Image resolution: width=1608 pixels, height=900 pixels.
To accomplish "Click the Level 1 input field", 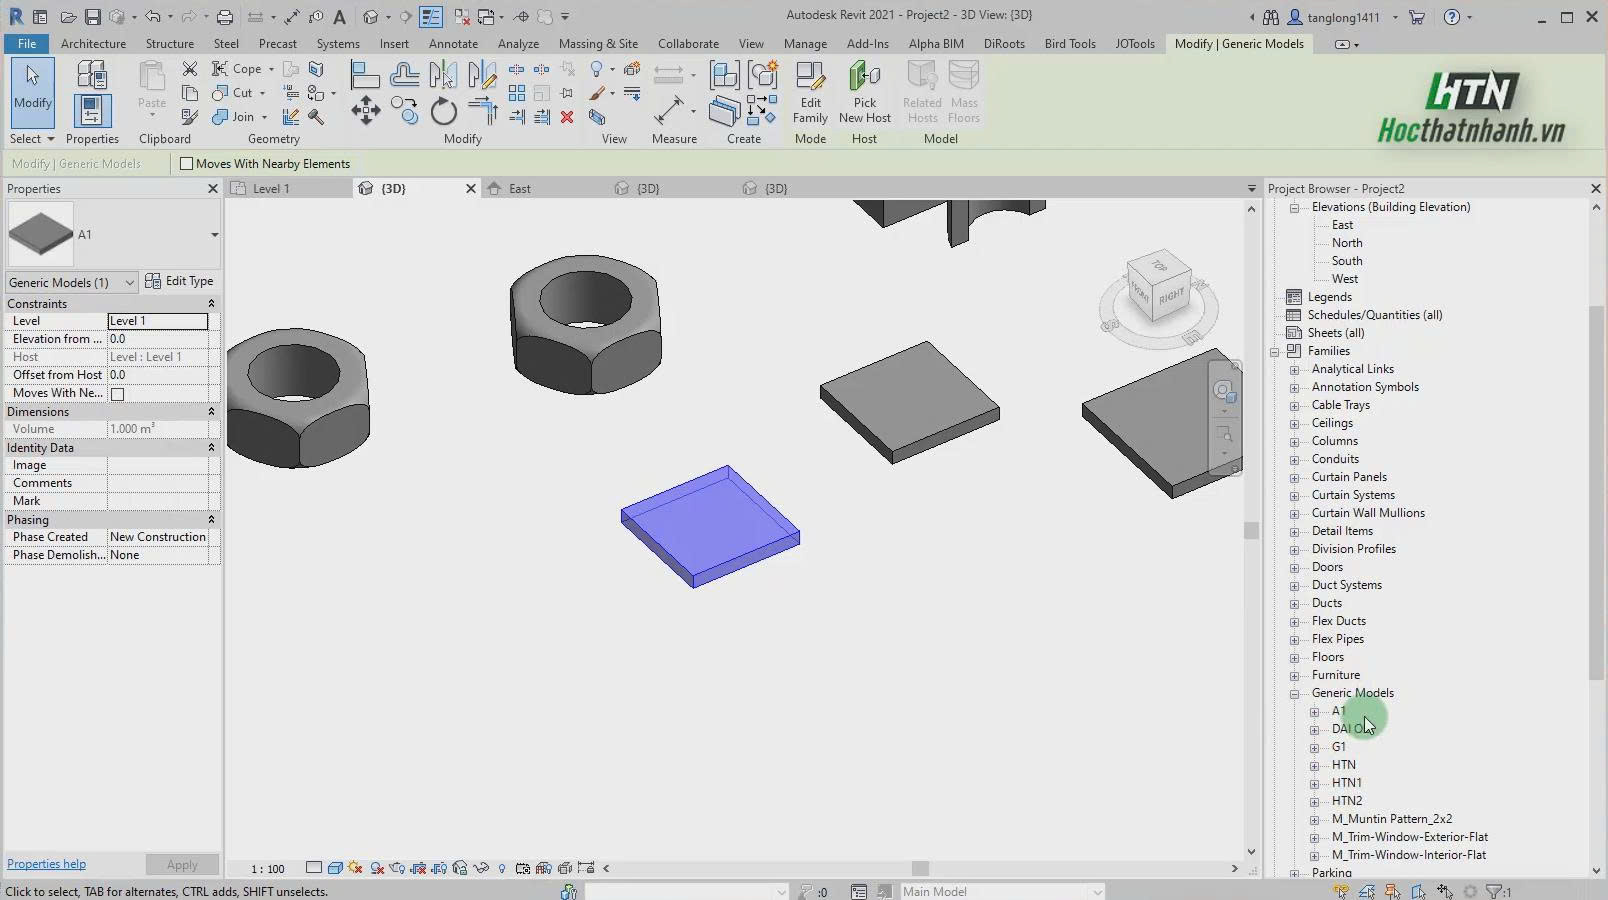I will click(158, 321).
